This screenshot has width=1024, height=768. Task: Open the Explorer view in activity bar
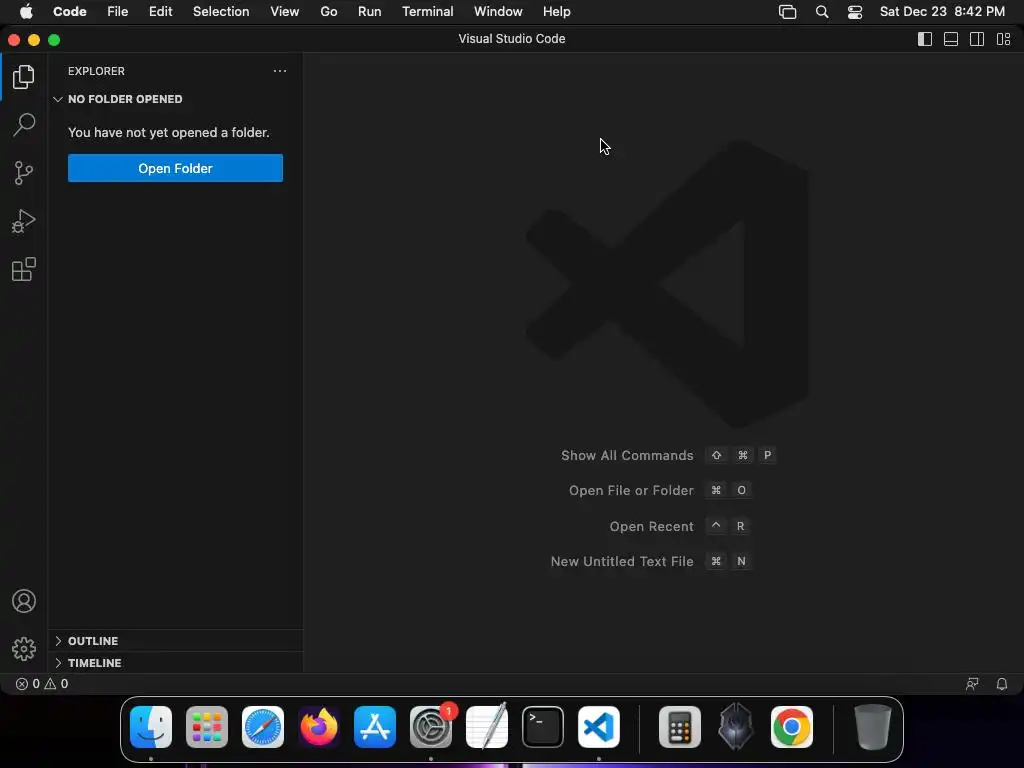(x=24, y=77)
